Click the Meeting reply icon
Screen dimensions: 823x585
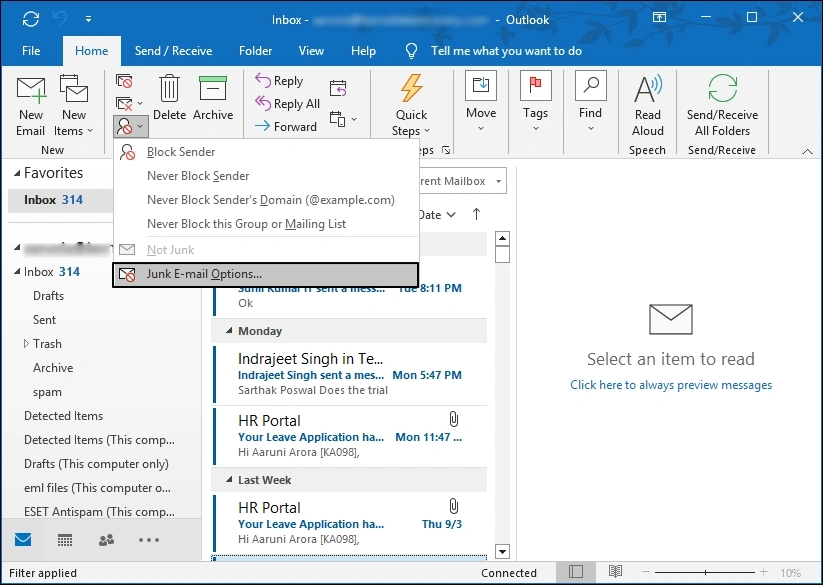tap(338, 88)
